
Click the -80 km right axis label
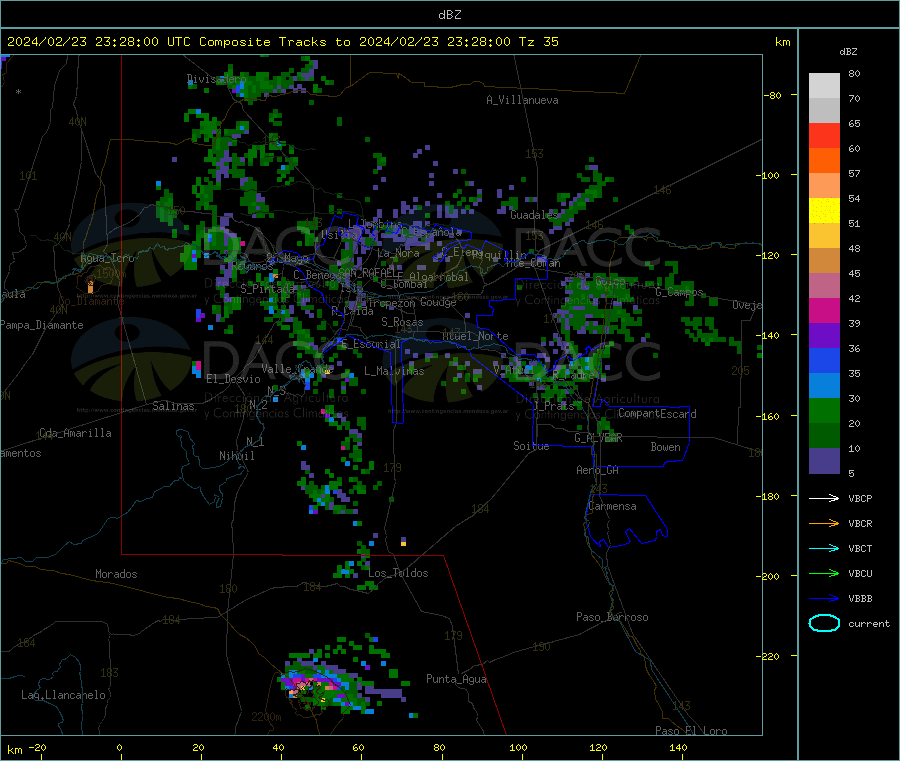click(x=772, y=95)
